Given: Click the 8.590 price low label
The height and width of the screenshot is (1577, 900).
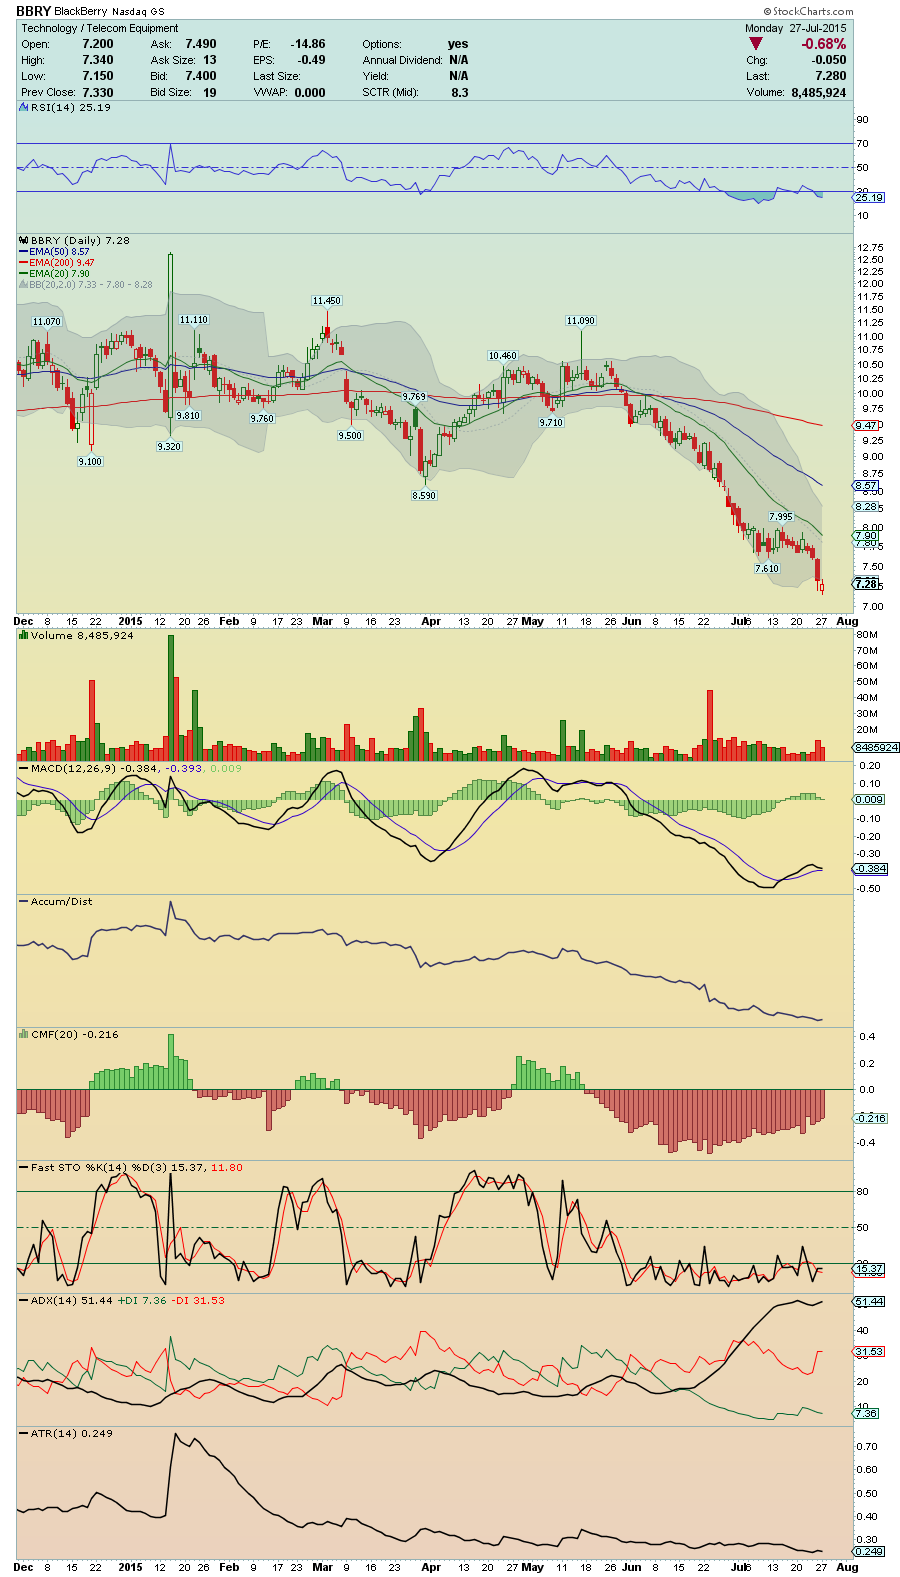Looking at the screenshot, I should [x=424, y=495].
